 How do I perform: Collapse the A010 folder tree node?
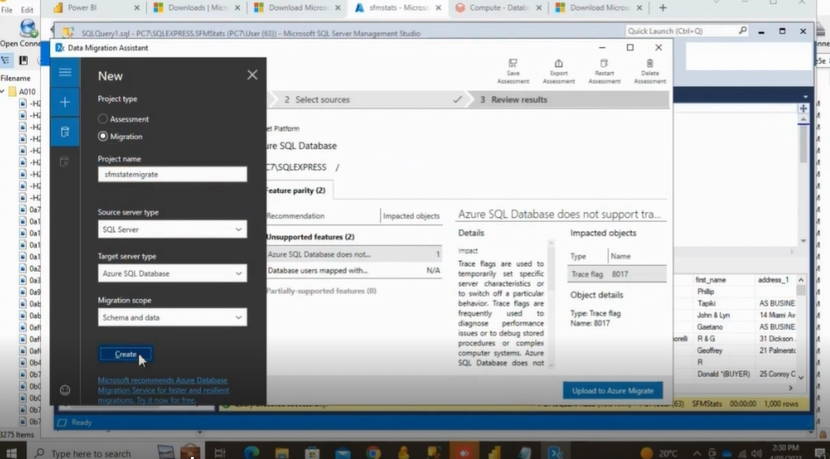pos(3,92)
